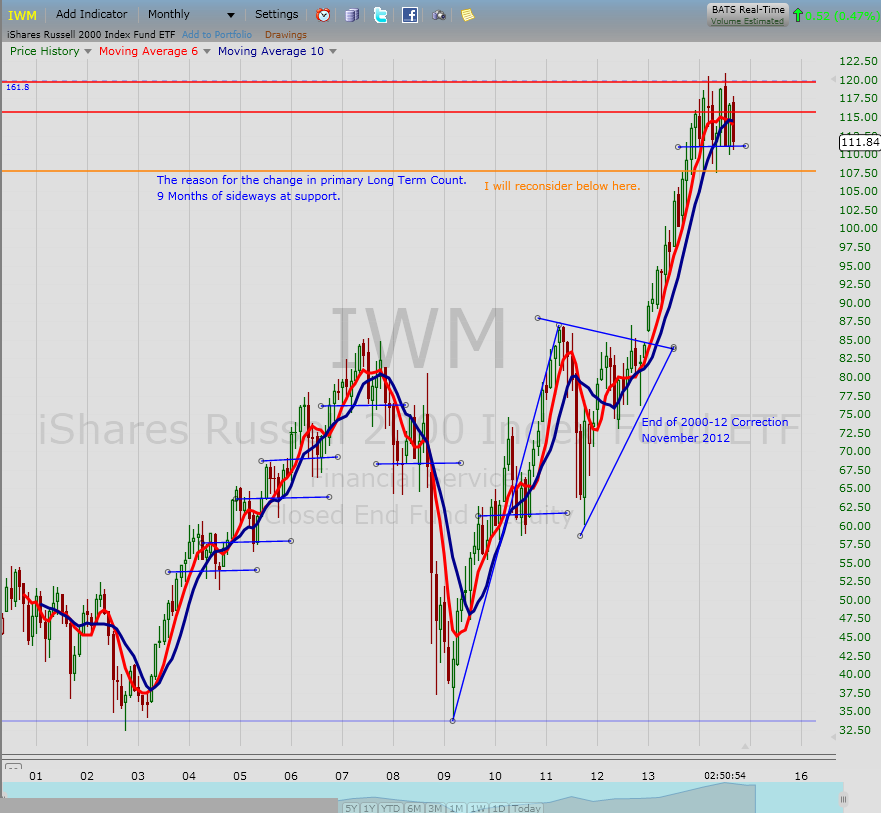Click the 13 year label on time axis

(x=648, y=776)
